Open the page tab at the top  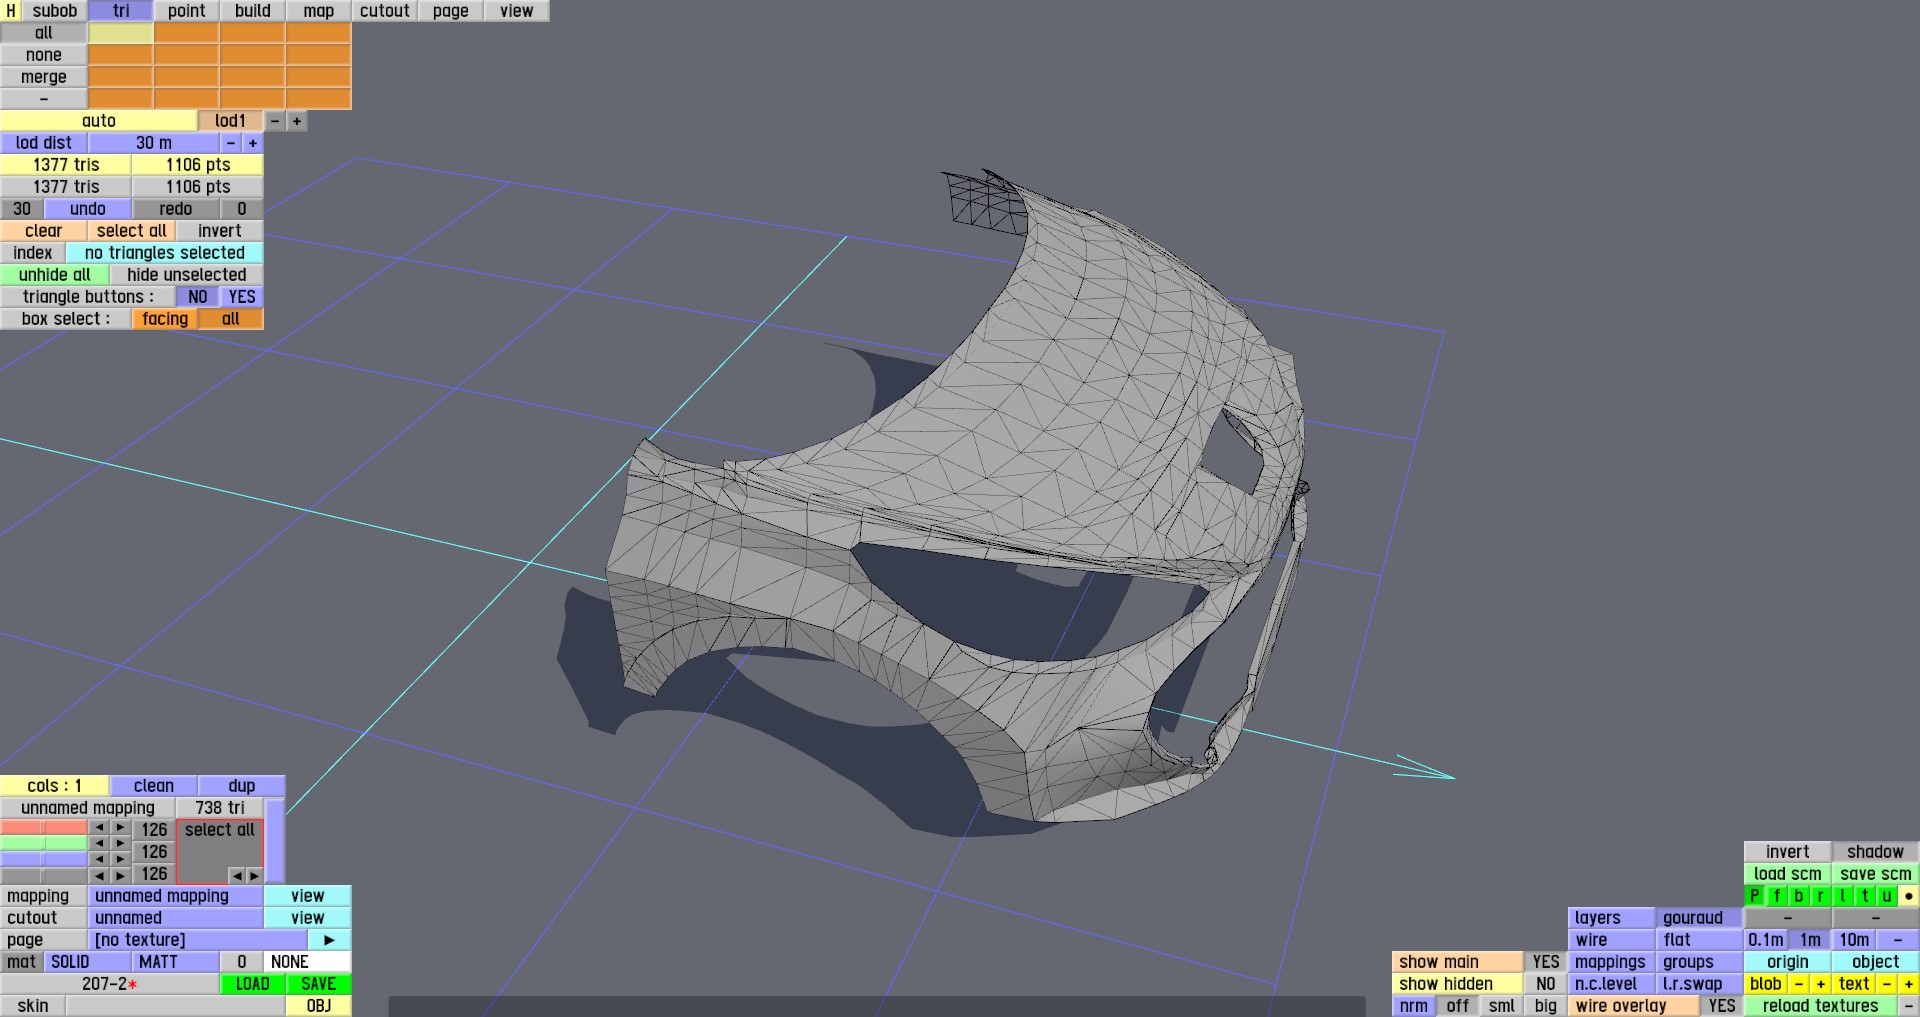451,11
